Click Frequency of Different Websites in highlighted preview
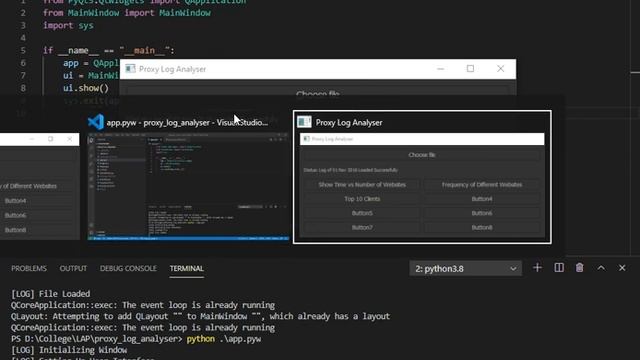640x360 pixels. tap(482, 185)
